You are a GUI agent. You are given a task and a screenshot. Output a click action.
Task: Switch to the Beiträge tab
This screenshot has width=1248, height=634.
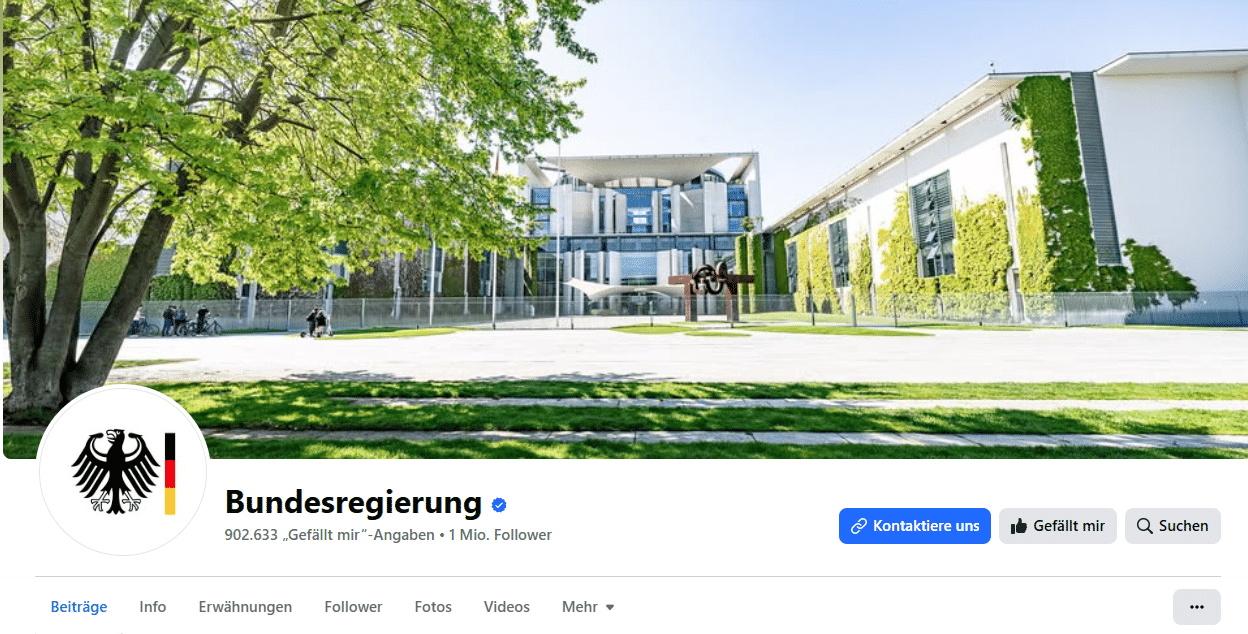point(79,607)
